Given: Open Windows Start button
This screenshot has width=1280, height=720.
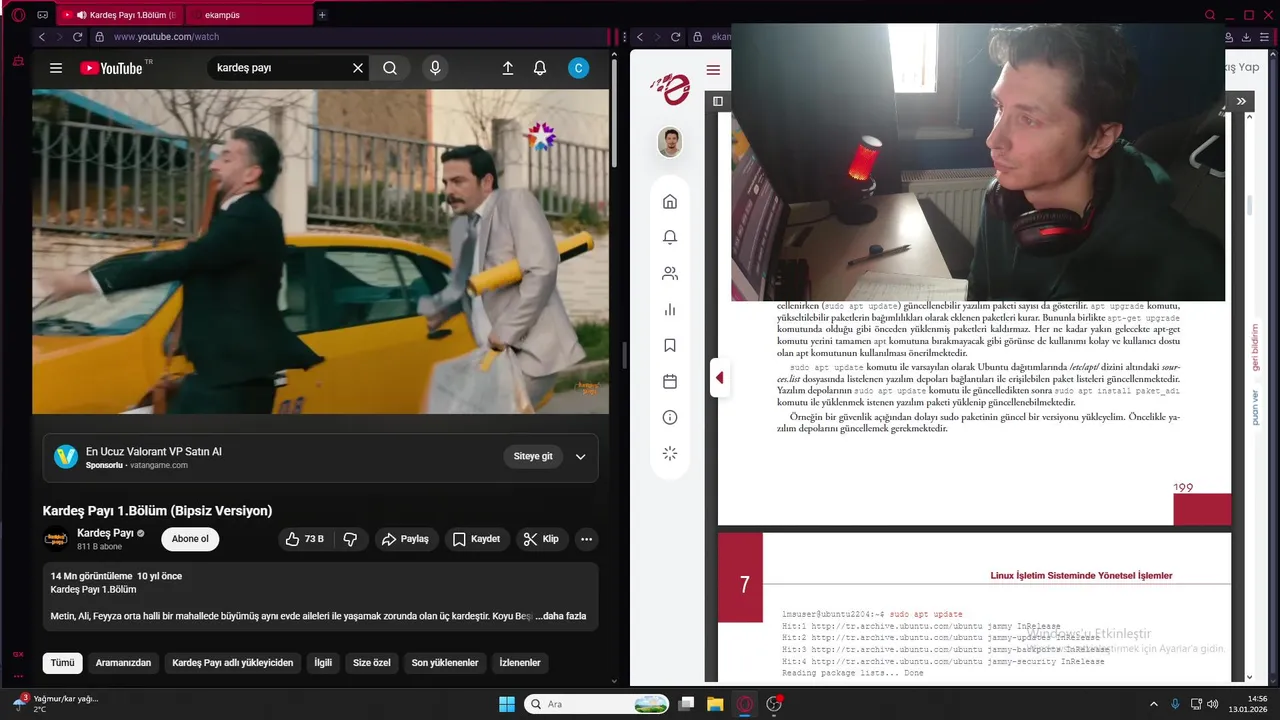Looking at the screenshot, I should point(507,704).
